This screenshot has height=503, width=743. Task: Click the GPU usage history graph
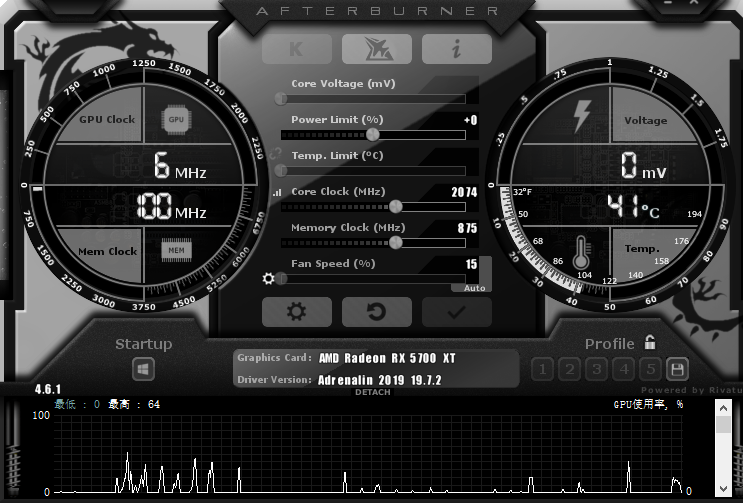pos(368,455)
